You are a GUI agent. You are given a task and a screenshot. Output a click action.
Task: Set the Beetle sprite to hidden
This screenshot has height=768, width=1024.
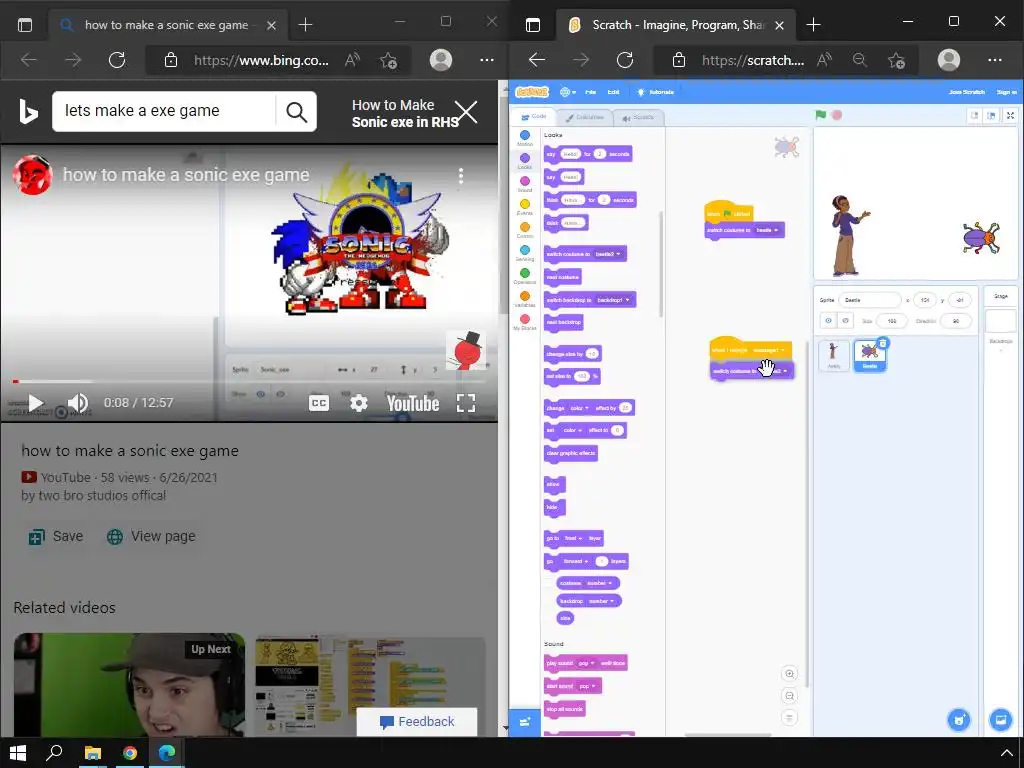coord(845,321)
